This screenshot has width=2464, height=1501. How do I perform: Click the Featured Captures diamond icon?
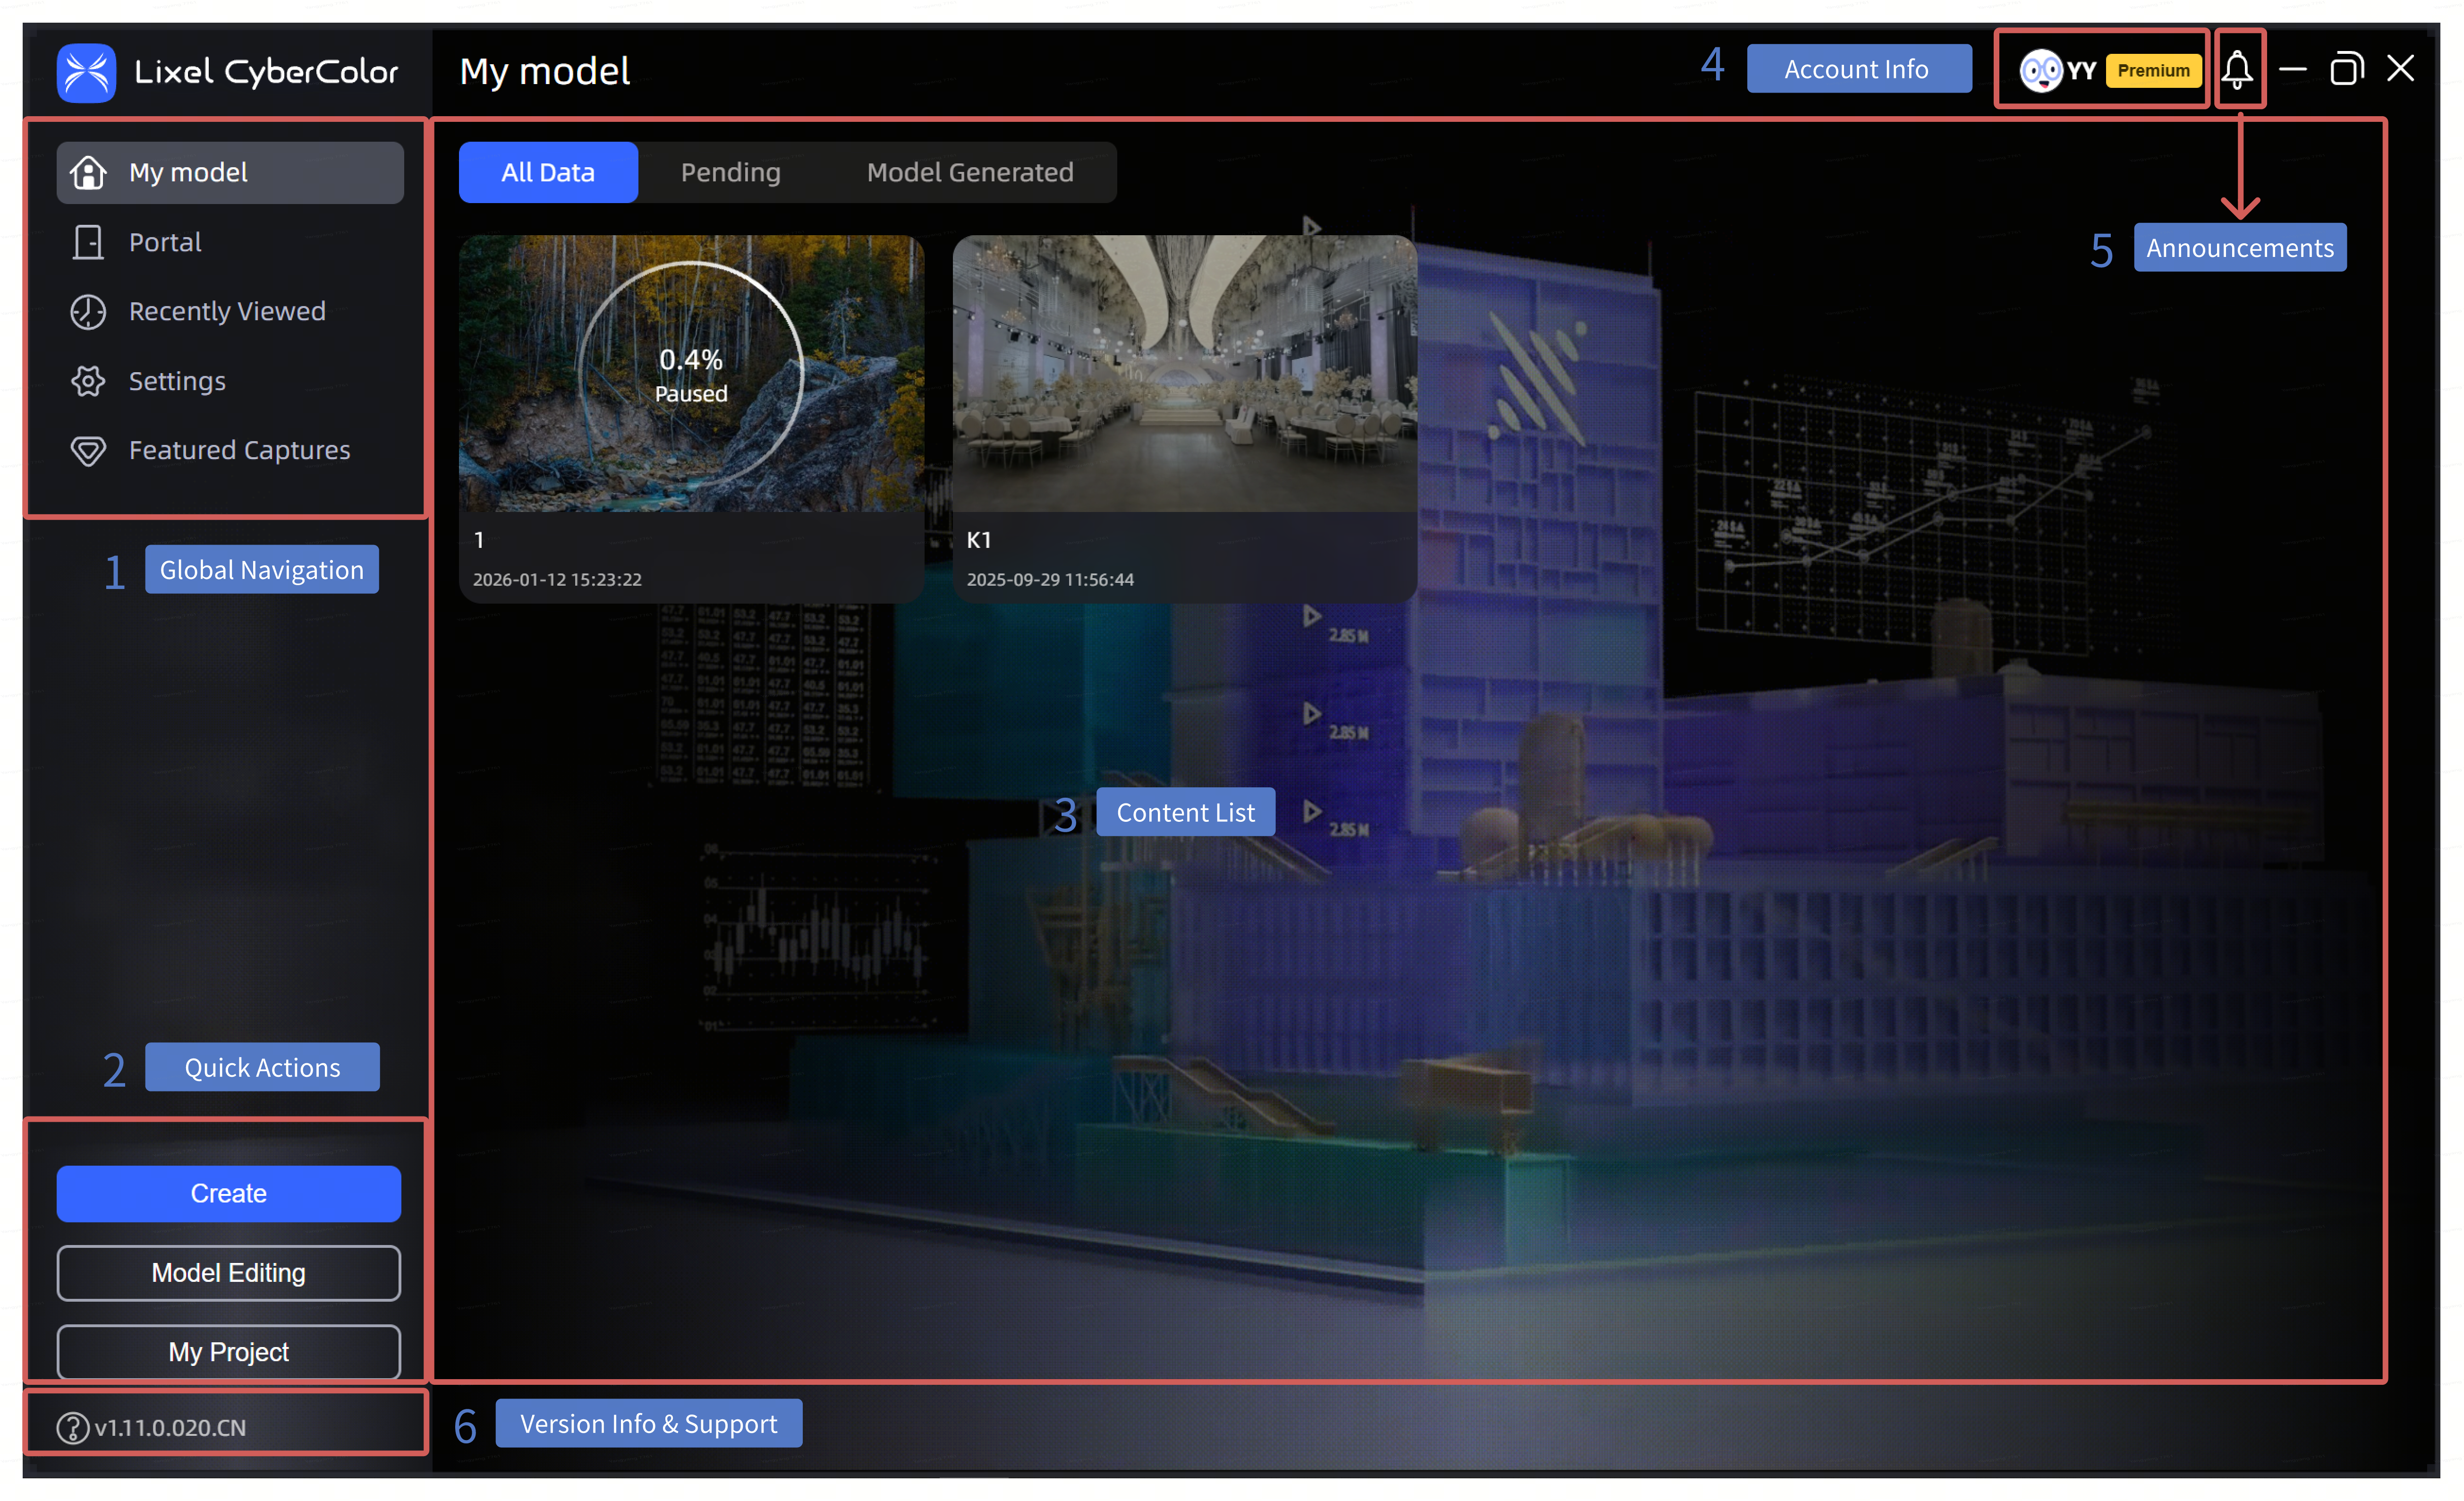88,450
